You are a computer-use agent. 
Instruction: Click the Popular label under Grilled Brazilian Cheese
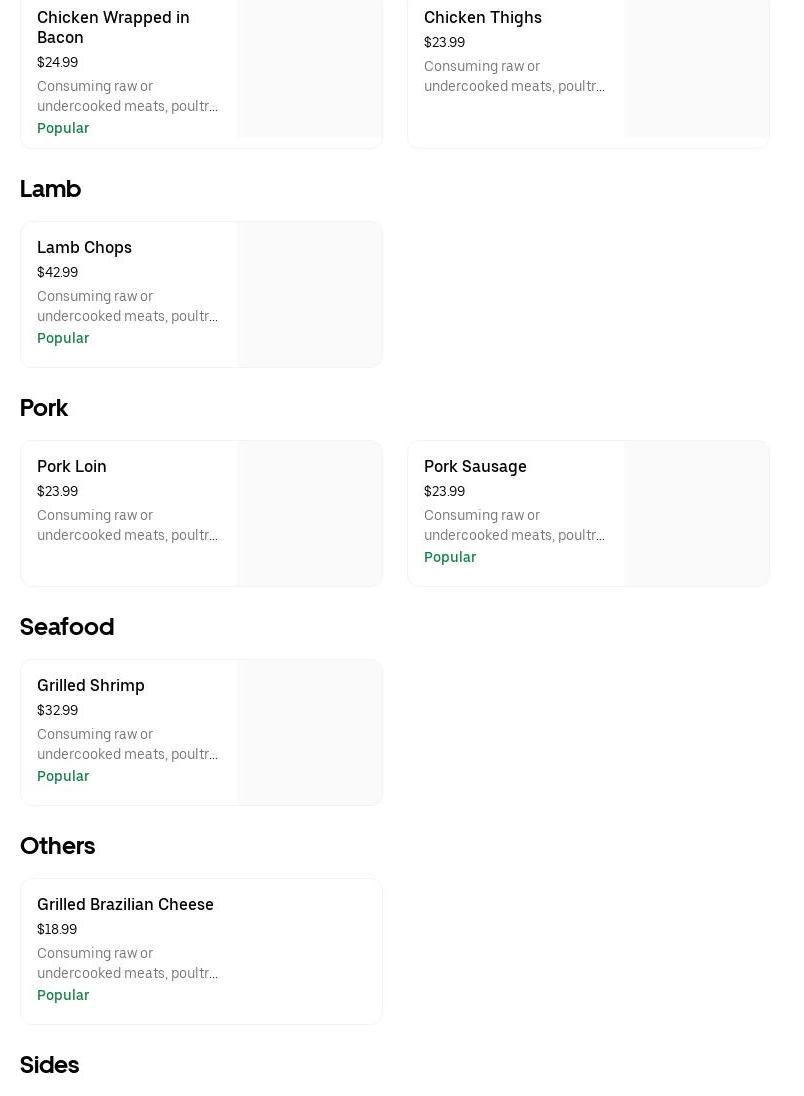coord(63,995)
